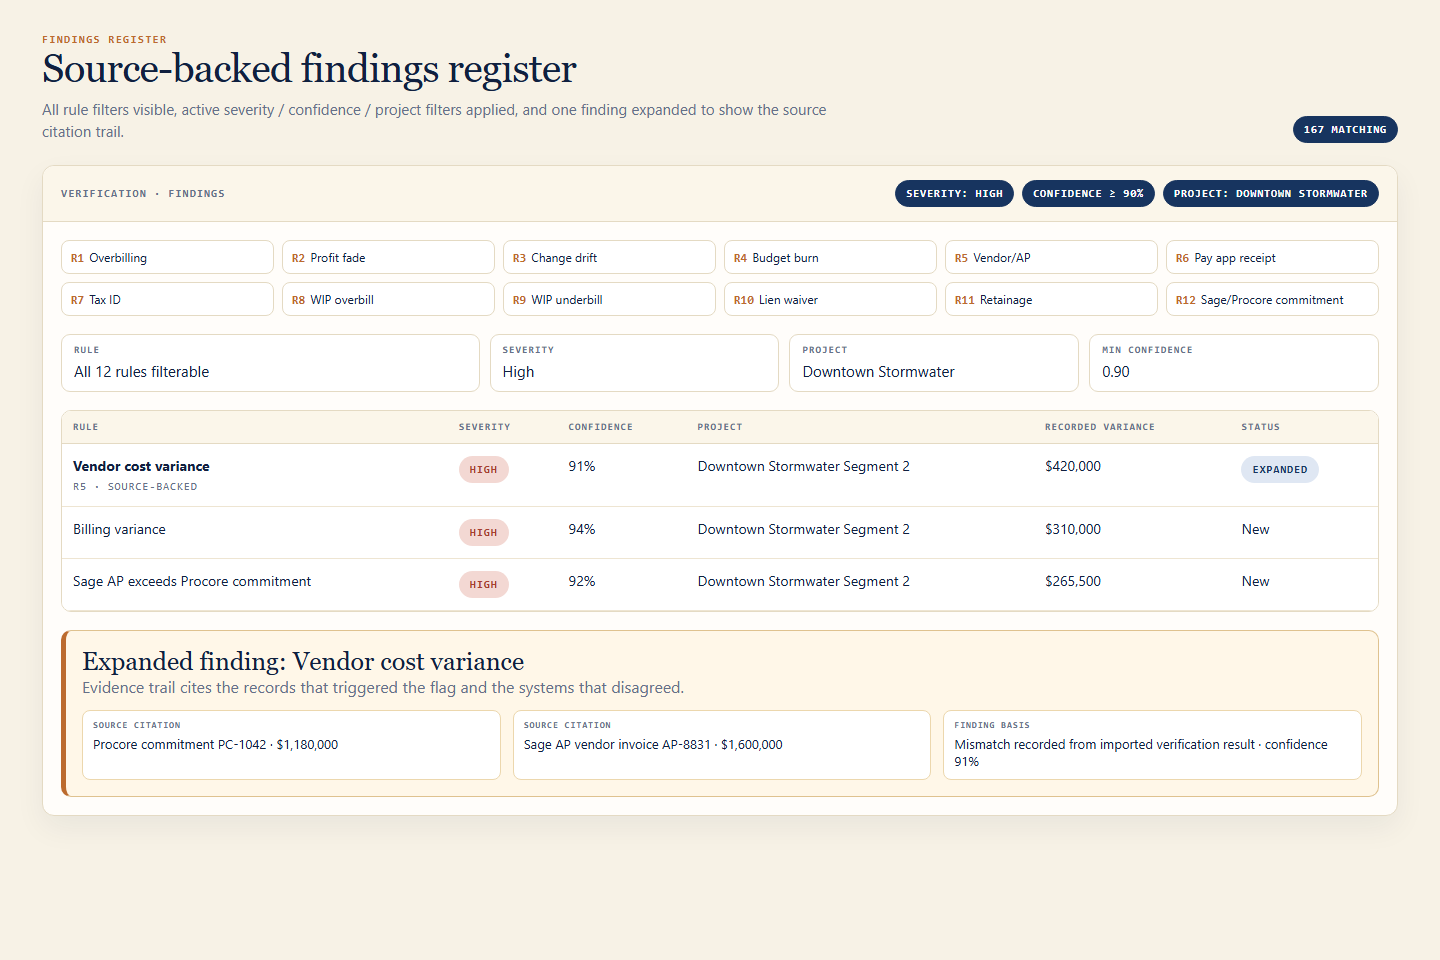
Task: Sort by the Project column header
Action: (x=720, y=427)
